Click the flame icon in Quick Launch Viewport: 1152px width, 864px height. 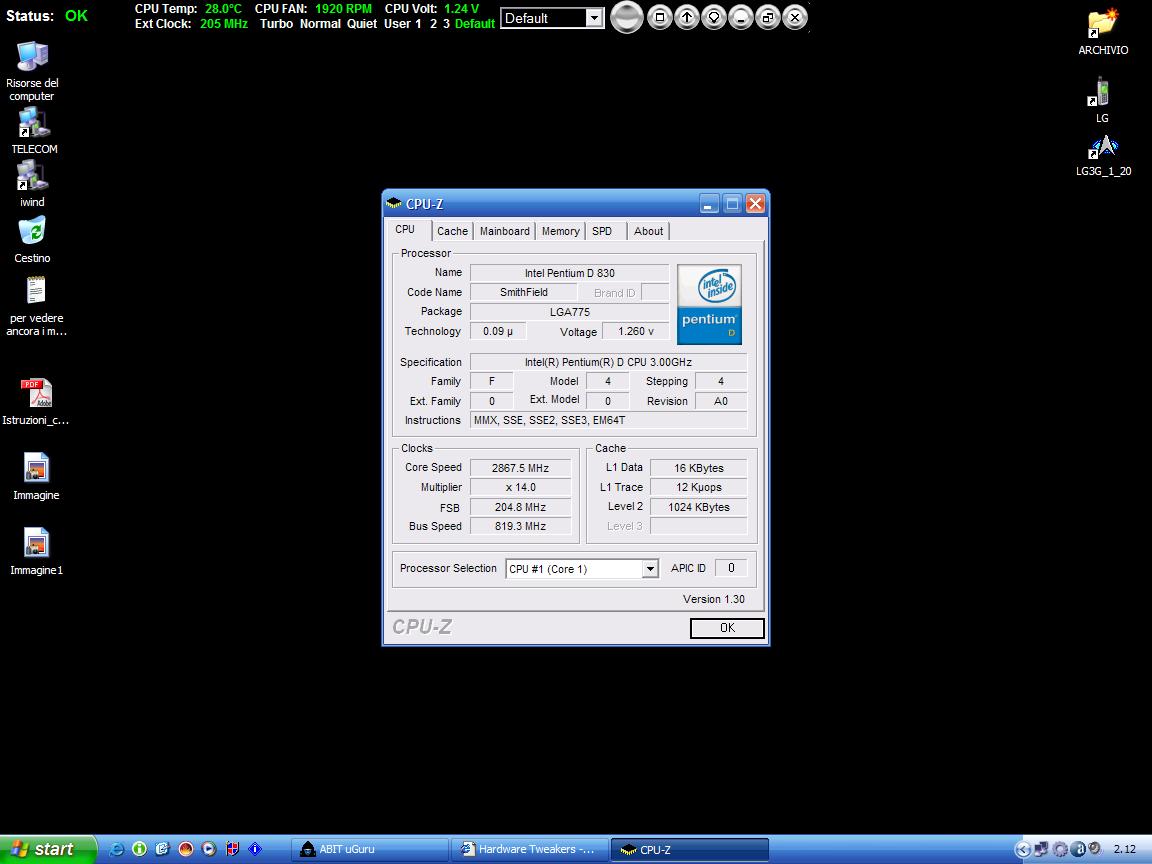tap(186, 849)
